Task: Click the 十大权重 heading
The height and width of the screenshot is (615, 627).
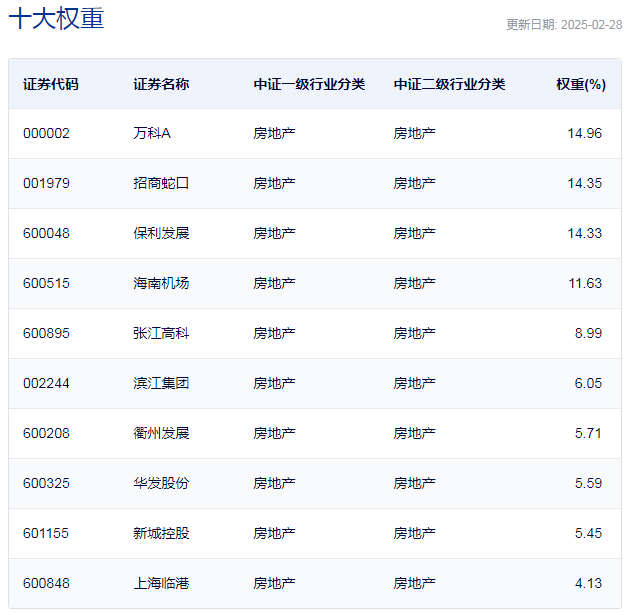Action: (56, 18)
